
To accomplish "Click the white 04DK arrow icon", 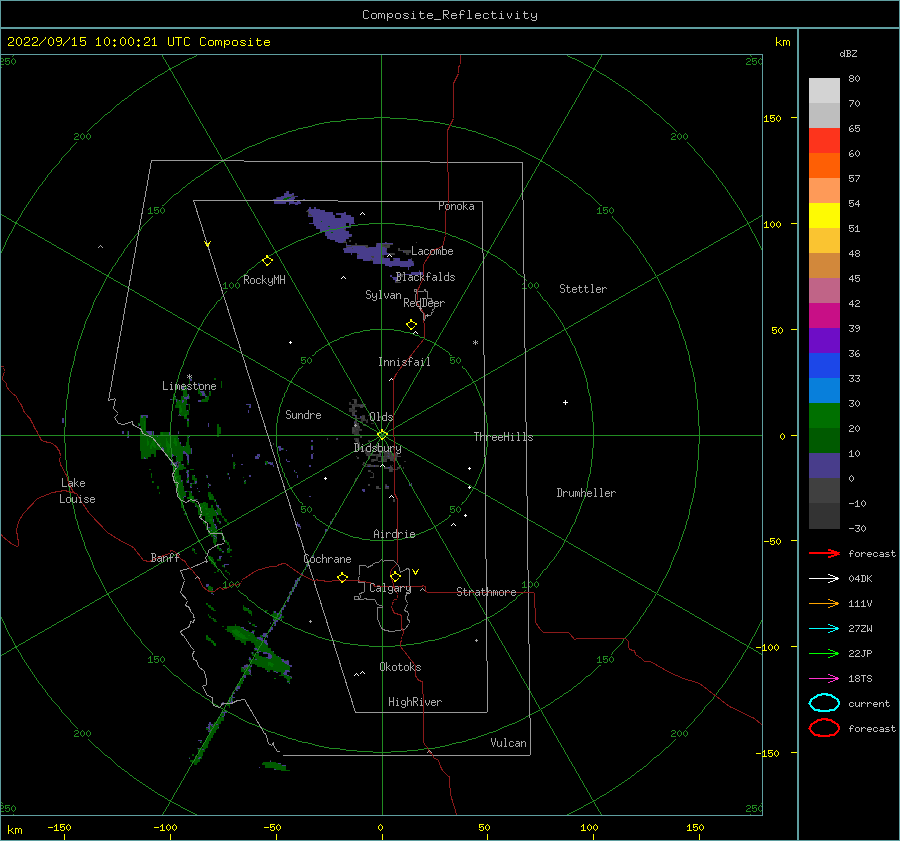I will click(824, 578).
